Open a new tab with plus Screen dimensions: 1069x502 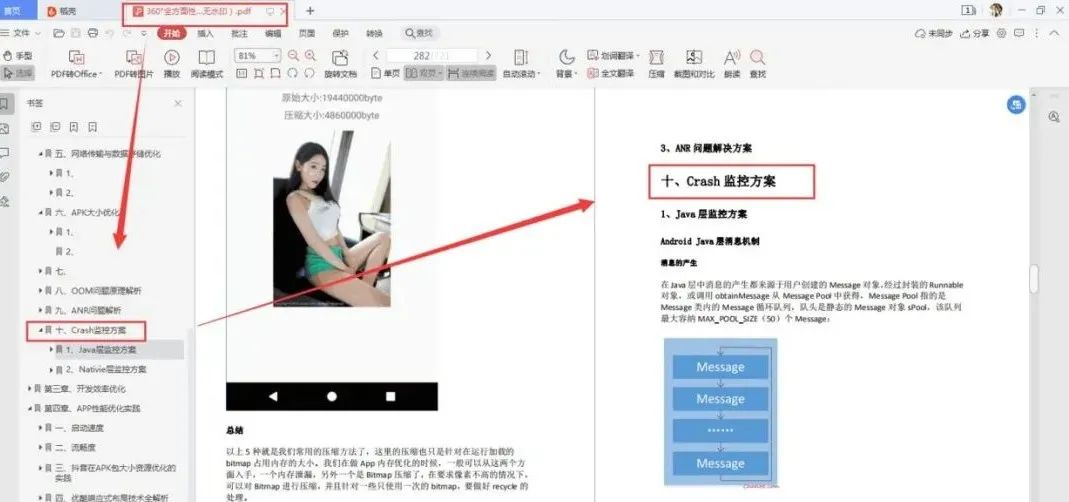click(310, 11)
